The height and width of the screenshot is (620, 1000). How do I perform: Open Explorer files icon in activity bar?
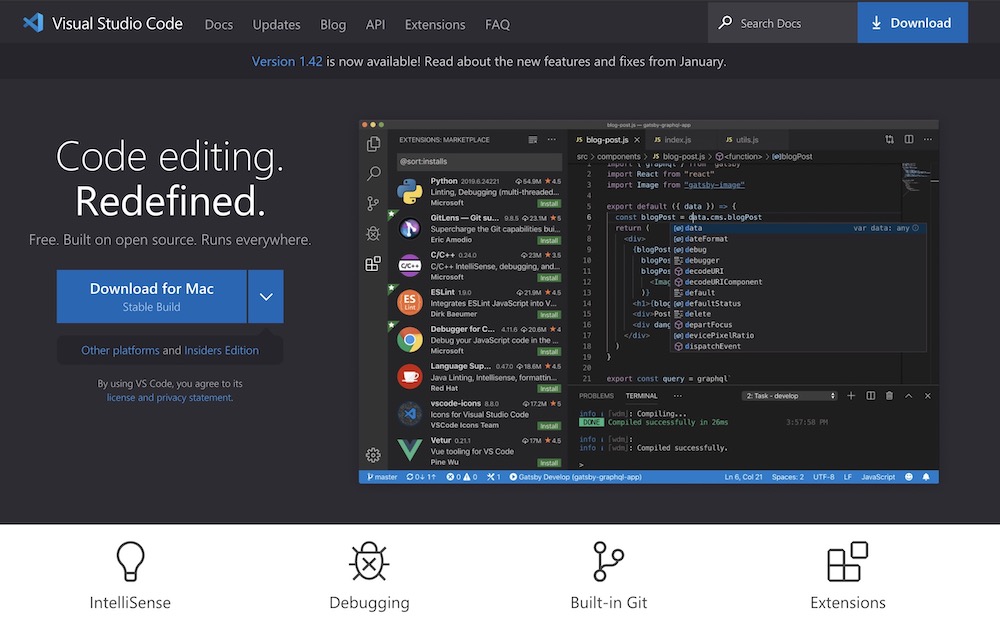(x=374, y=144)
